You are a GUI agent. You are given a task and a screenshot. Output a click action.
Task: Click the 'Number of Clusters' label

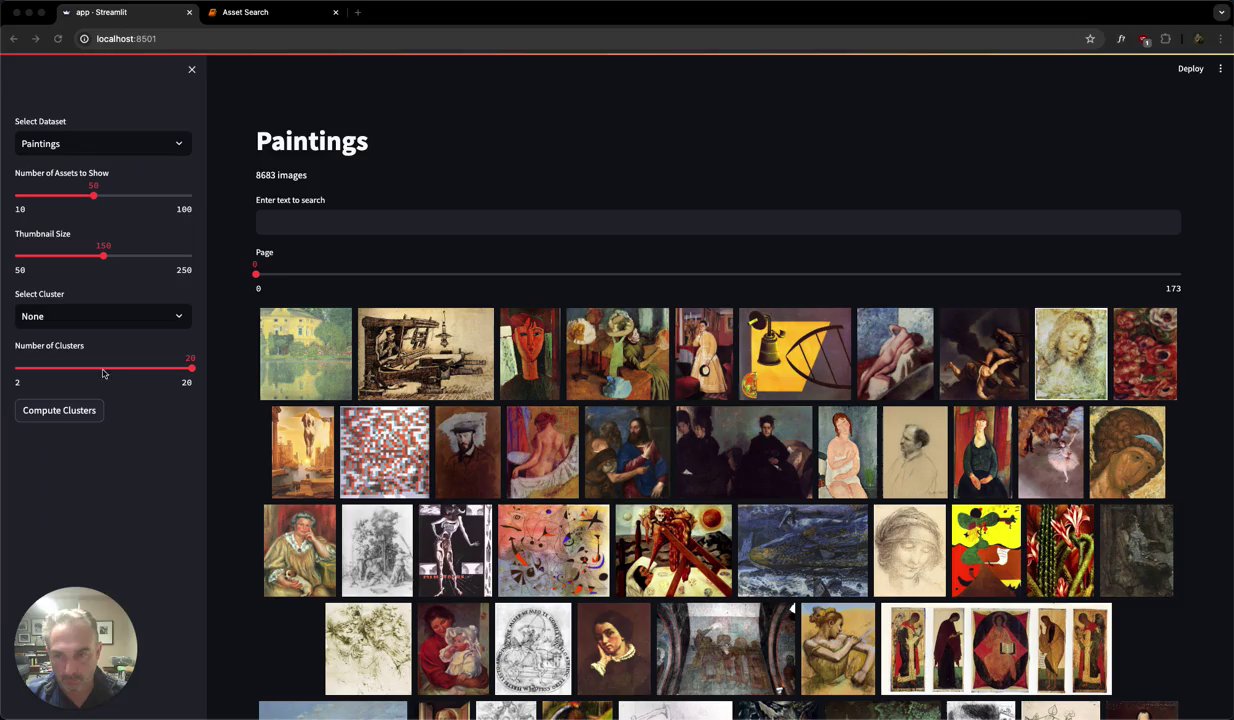click(49, 345)
